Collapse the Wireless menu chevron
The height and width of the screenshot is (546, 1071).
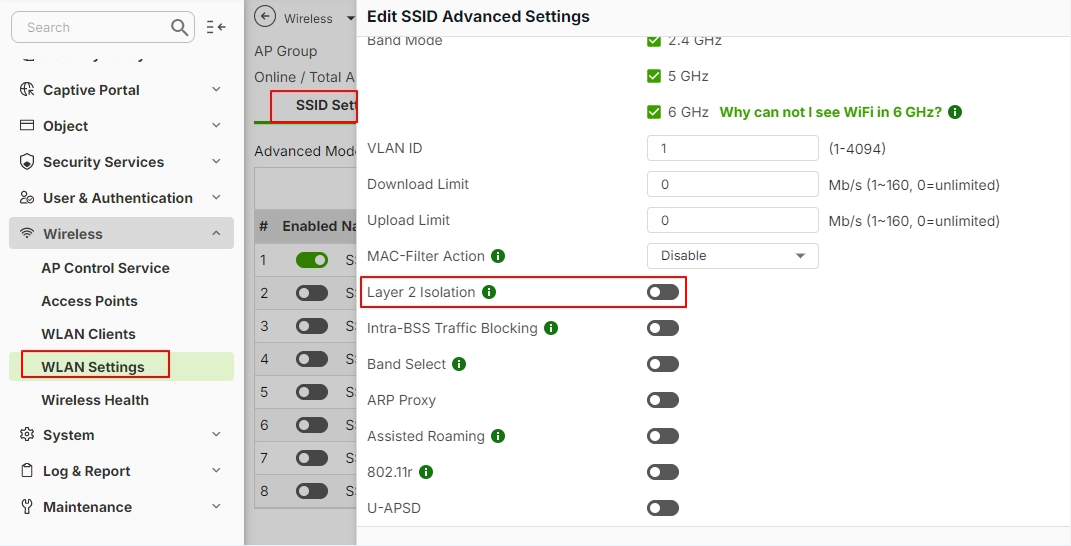click(216, 233)
